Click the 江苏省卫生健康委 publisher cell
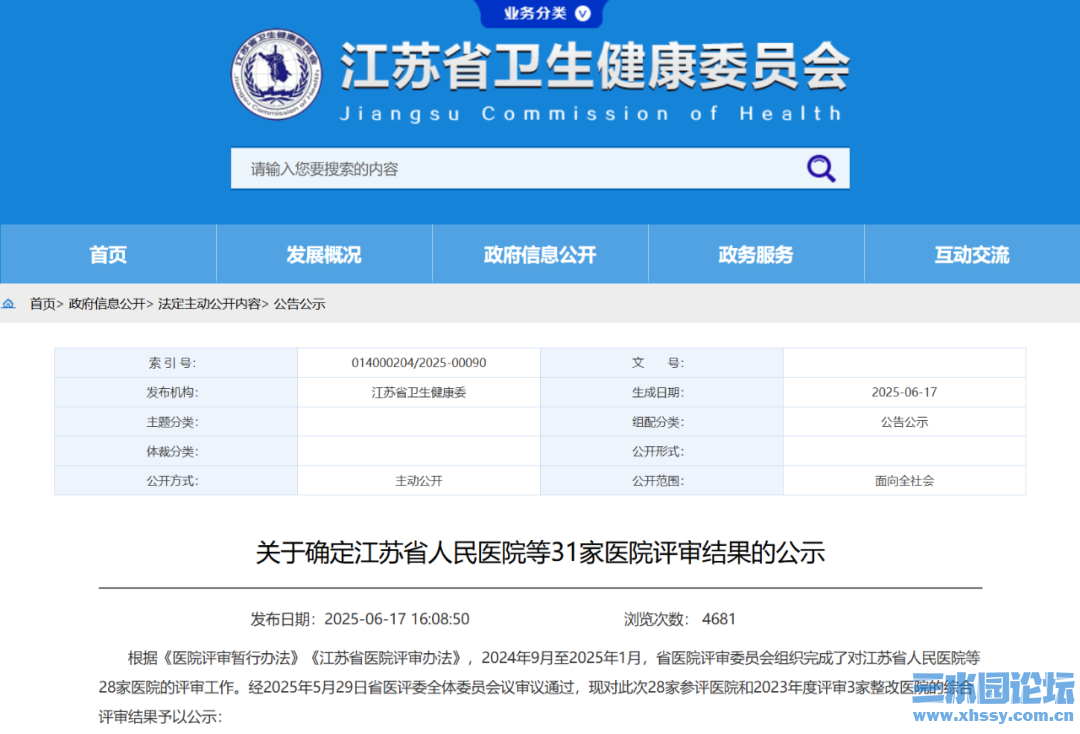This screenshot has height=734, width=1080. coord(419,392)
